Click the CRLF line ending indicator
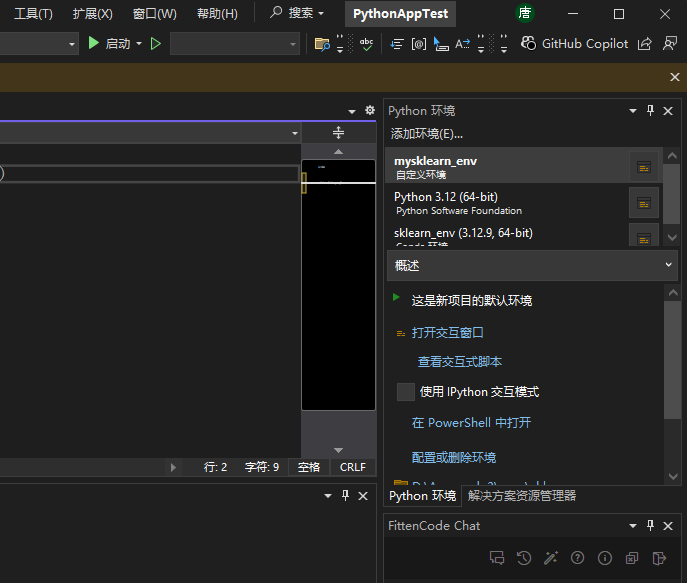The width and height of the screenshot is (687, 583). [353, 467]
